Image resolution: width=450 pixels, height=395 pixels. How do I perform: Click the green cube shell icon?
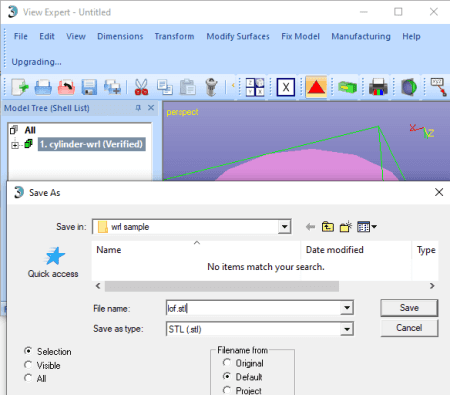(x=28, y=144)
